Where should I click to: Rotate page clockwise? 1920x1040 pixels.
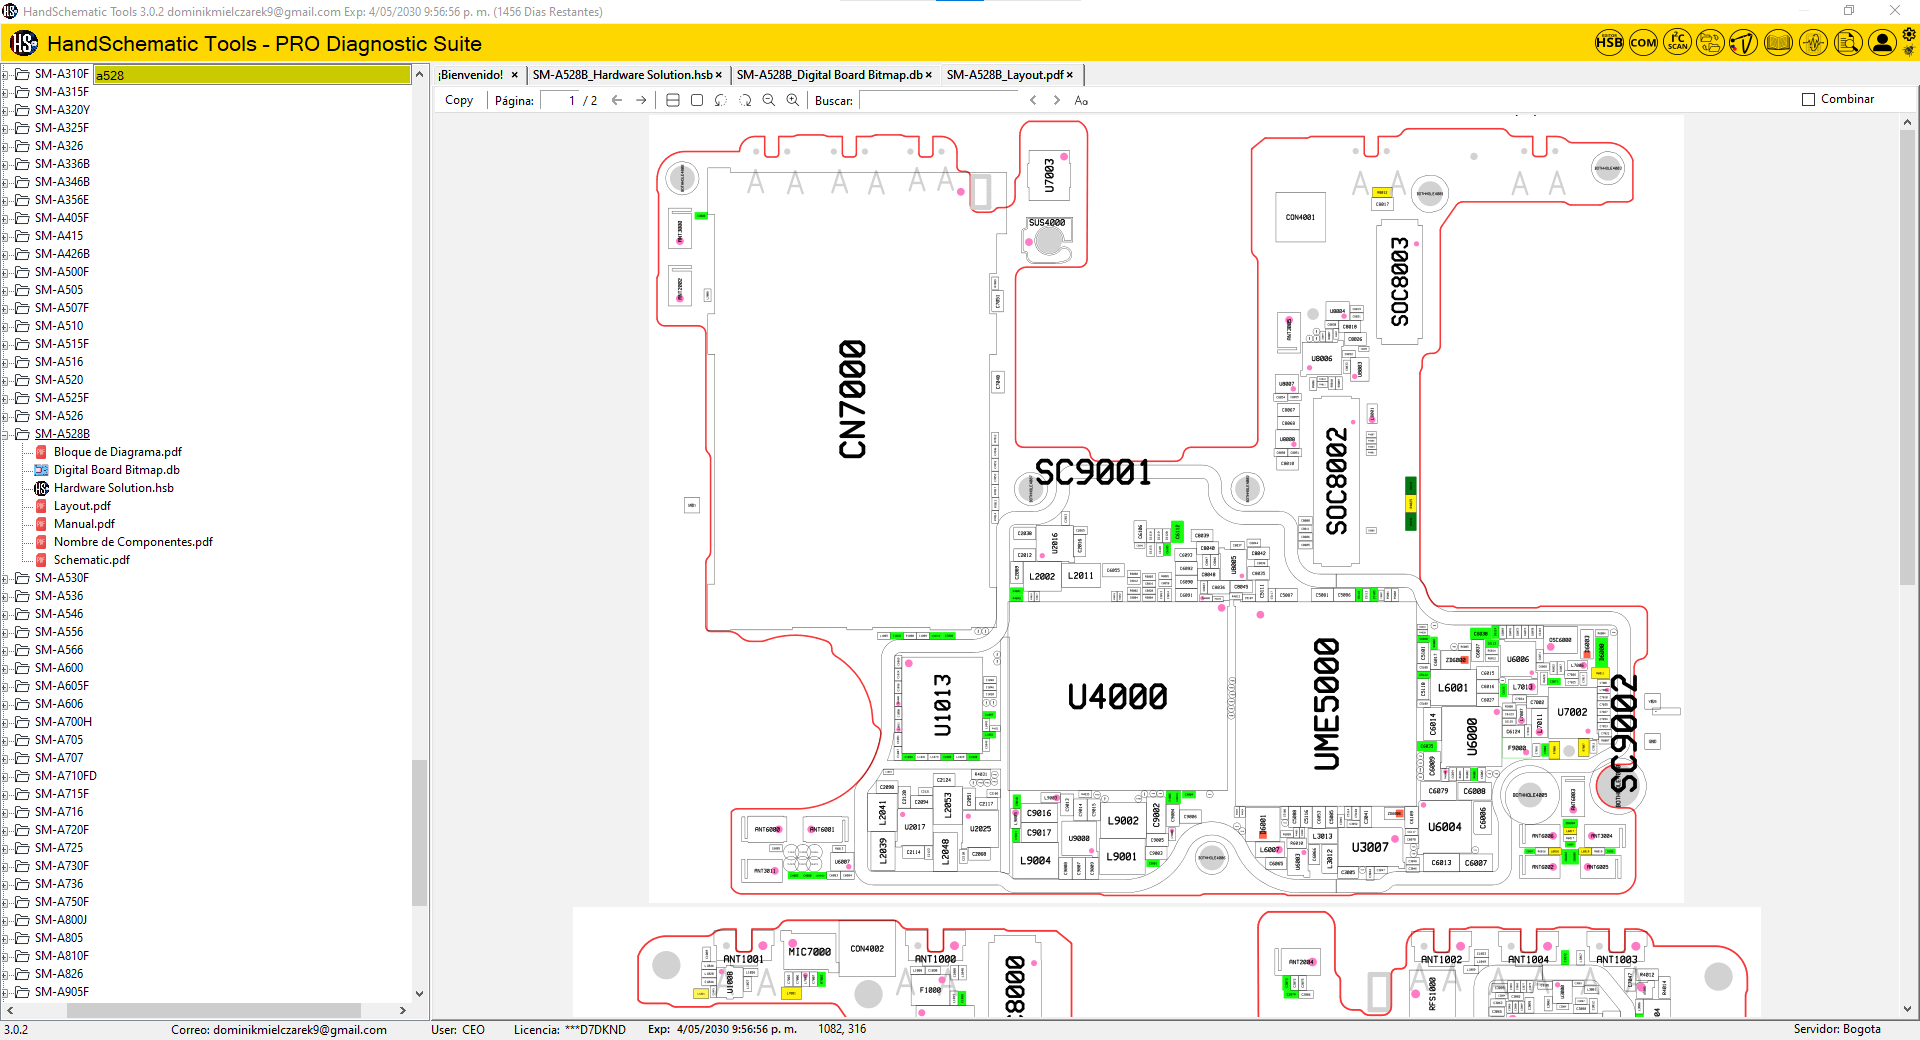pos(745,100)
